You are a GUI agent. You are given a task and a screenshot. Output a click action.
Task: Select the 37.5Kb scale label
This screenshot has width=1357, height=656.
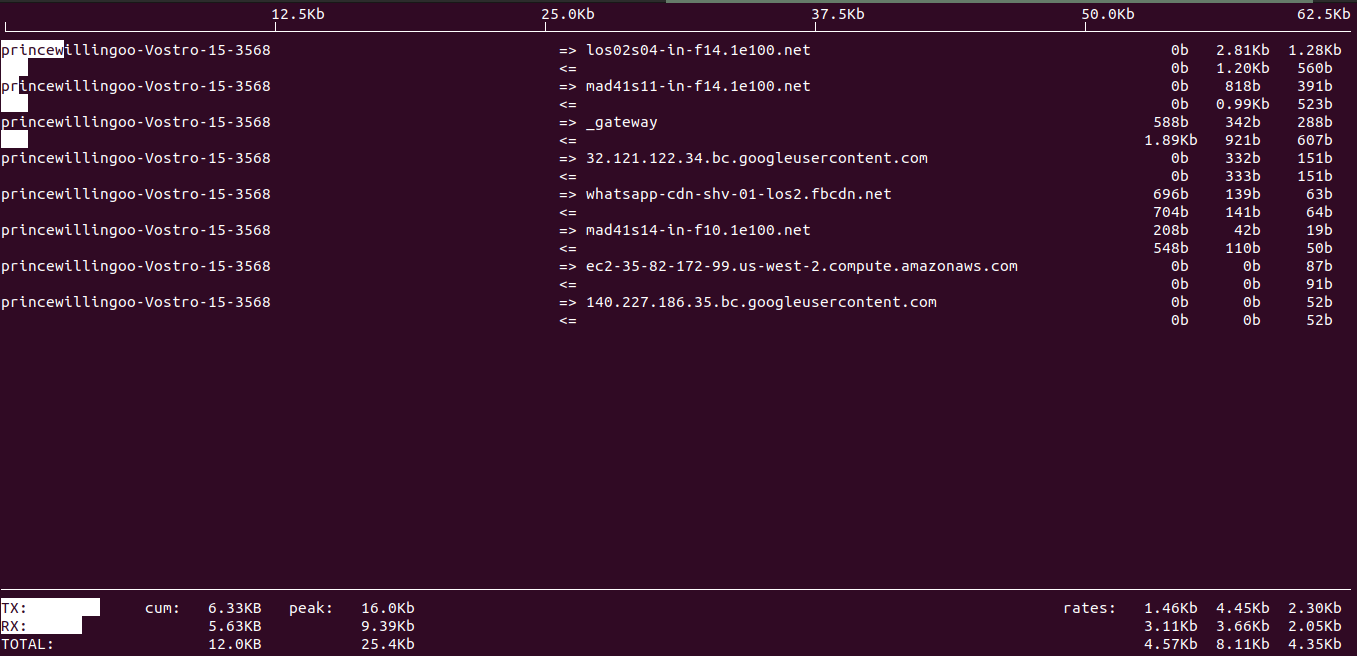(x=838, y=14)
